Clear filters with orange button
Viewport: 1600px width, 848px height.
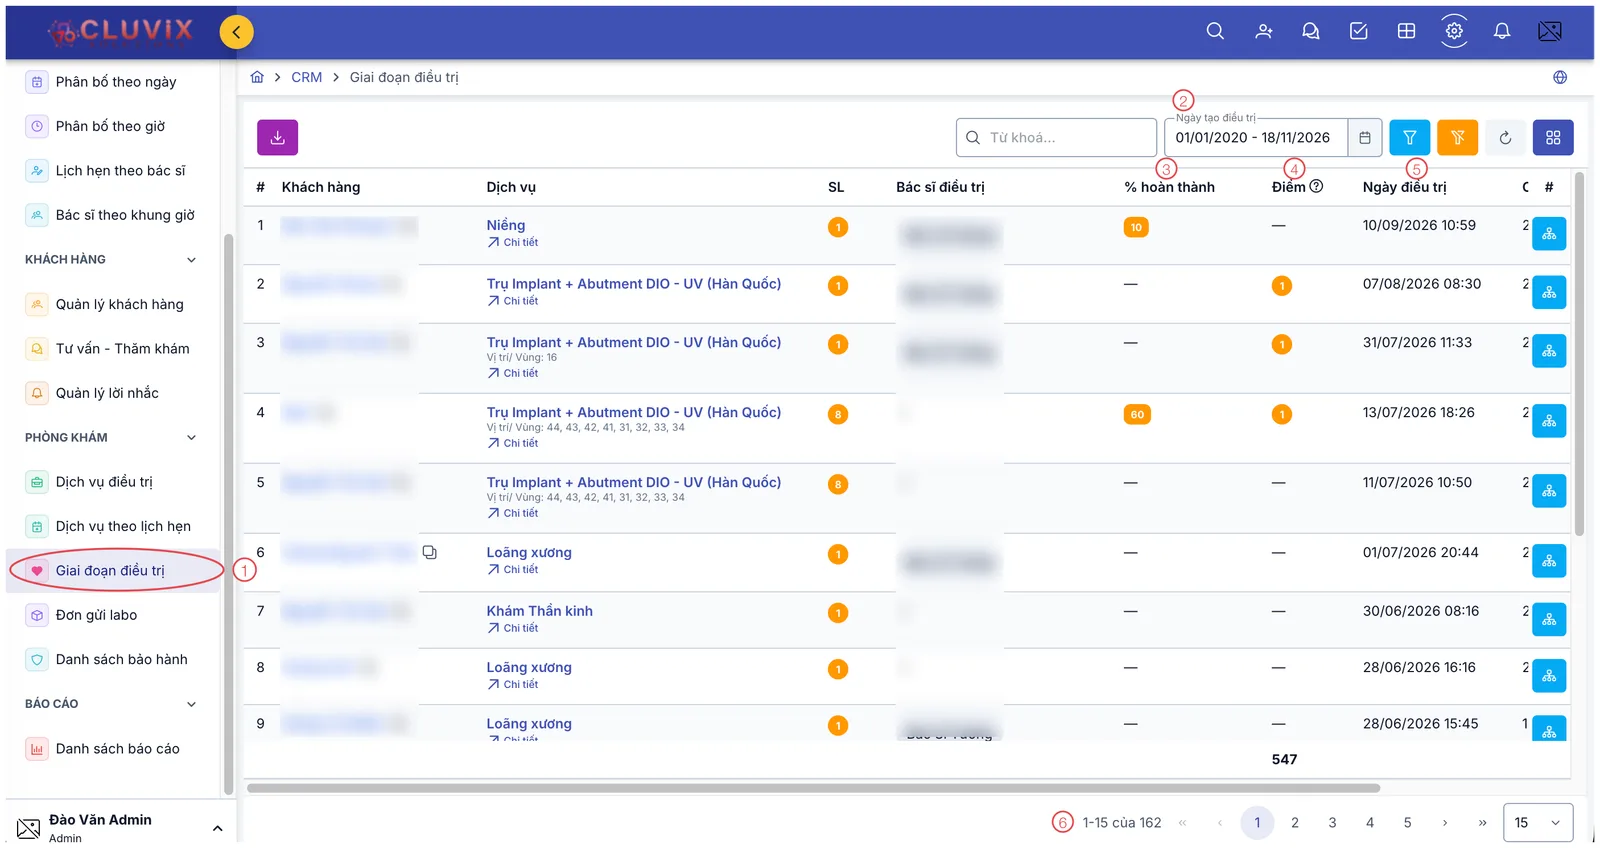point(1458,138)
